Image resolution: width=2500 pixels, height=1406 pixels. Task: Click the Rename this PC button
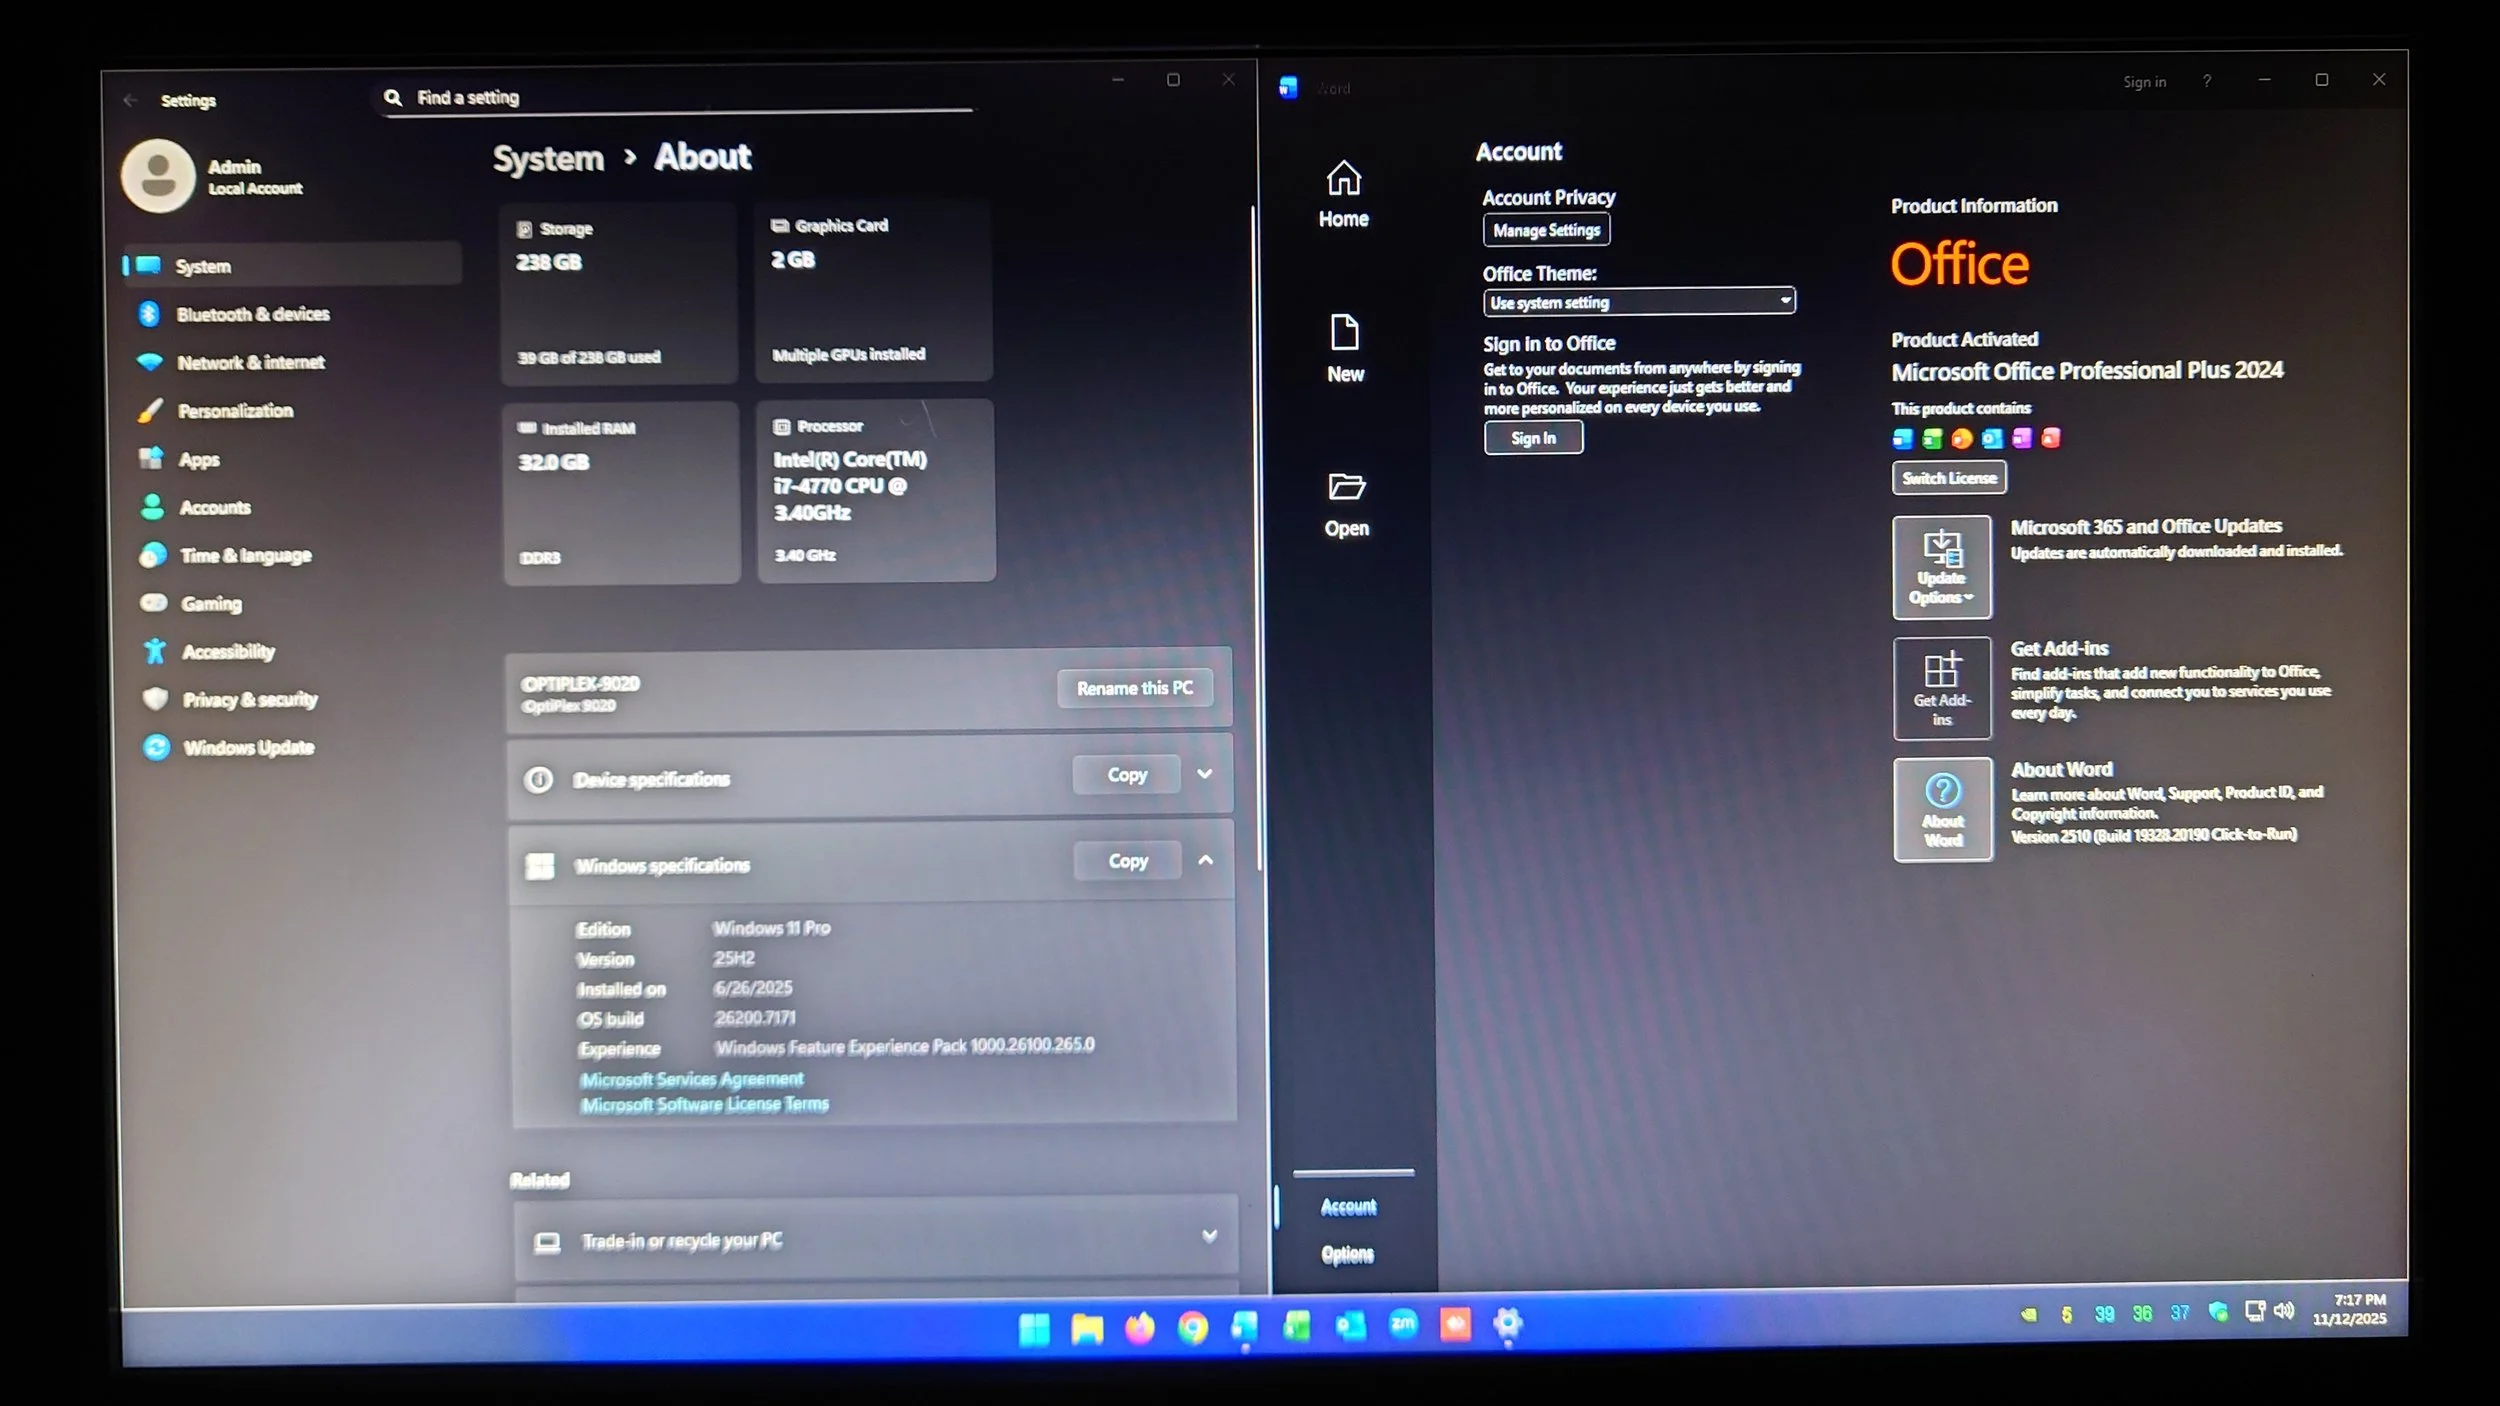(1134, 688)
